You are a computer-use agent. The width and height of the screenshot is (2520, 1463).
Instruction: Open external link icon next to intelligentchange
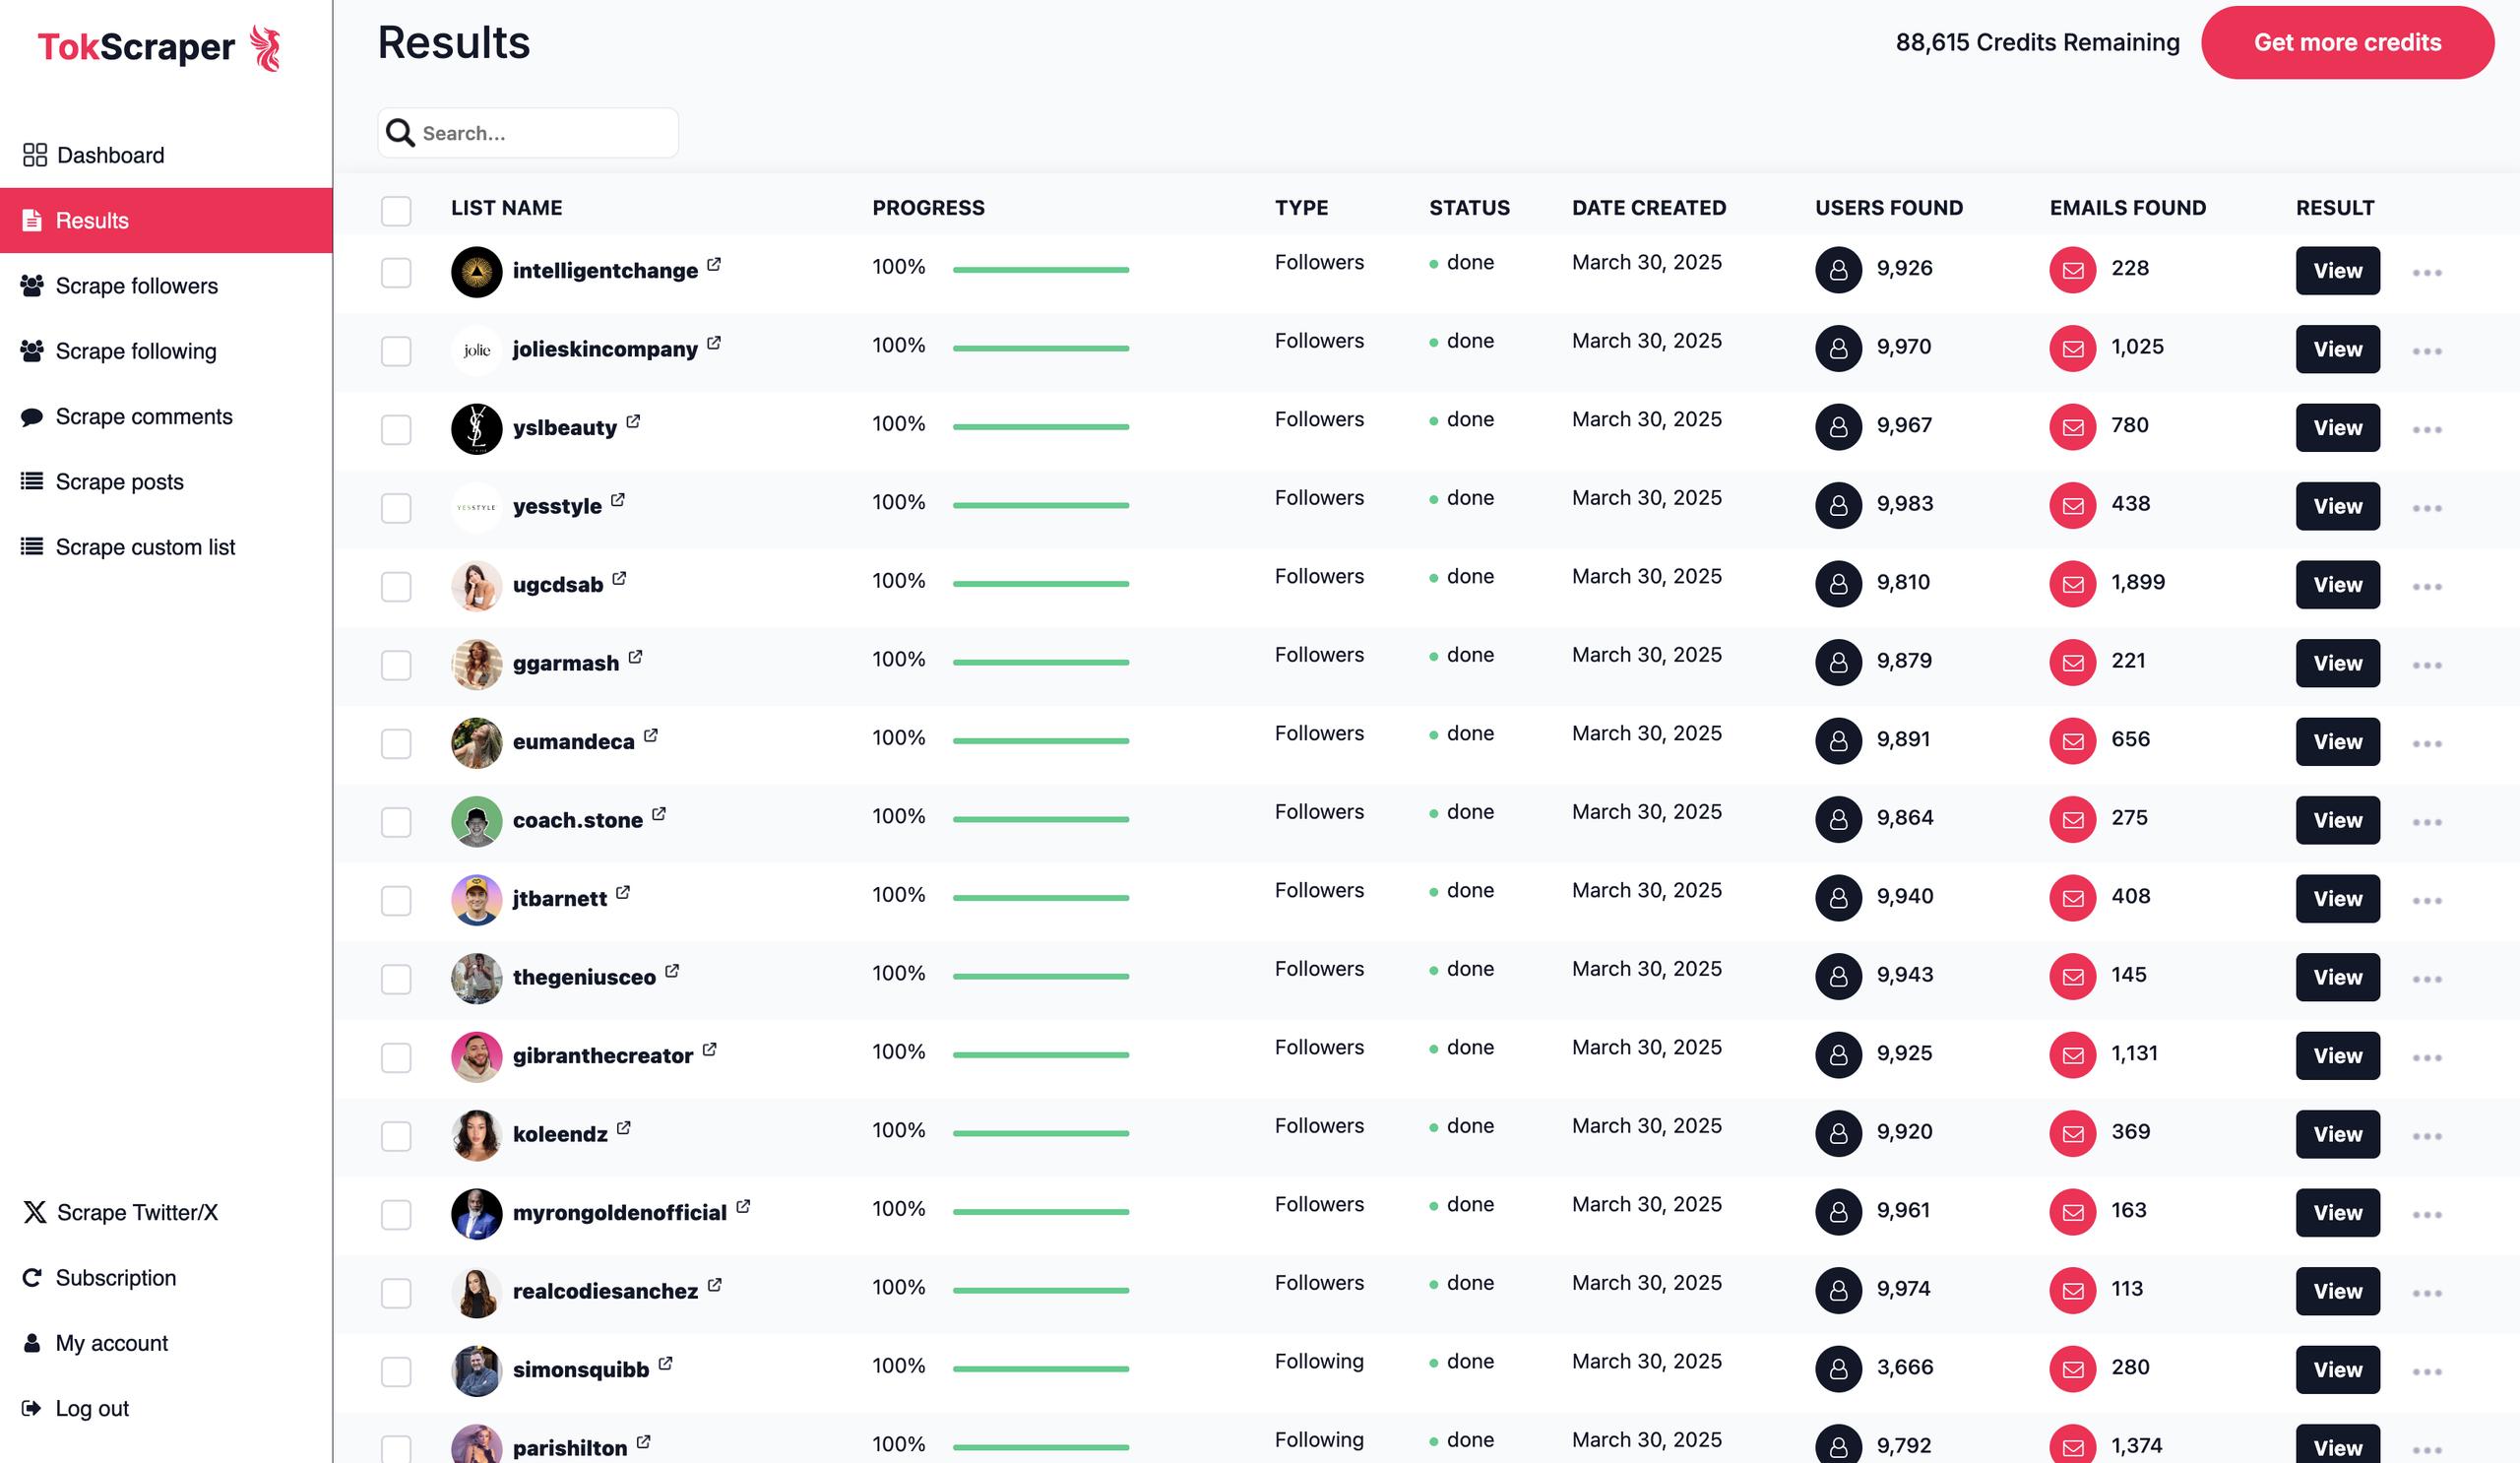tap(714, 265)
